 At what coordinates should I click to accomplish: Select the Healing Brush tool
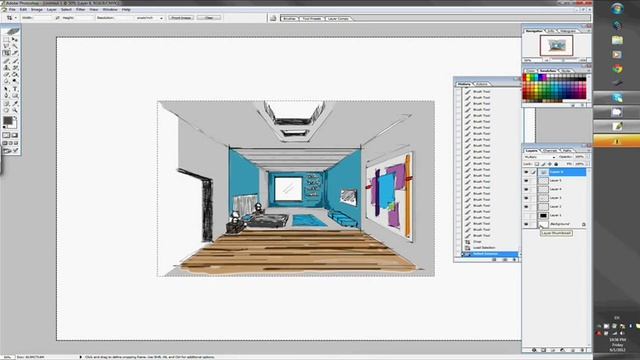[6, 60]
